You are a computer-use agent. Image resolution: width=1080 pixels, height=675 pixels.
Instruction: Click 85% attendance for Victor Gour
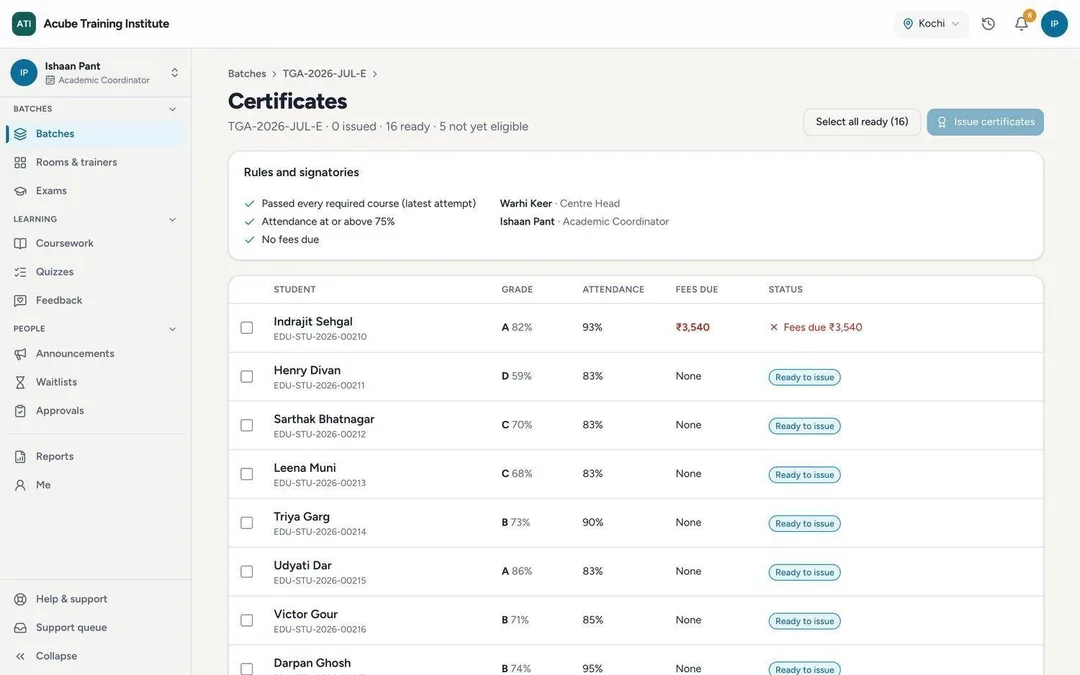tap(592, 620)
